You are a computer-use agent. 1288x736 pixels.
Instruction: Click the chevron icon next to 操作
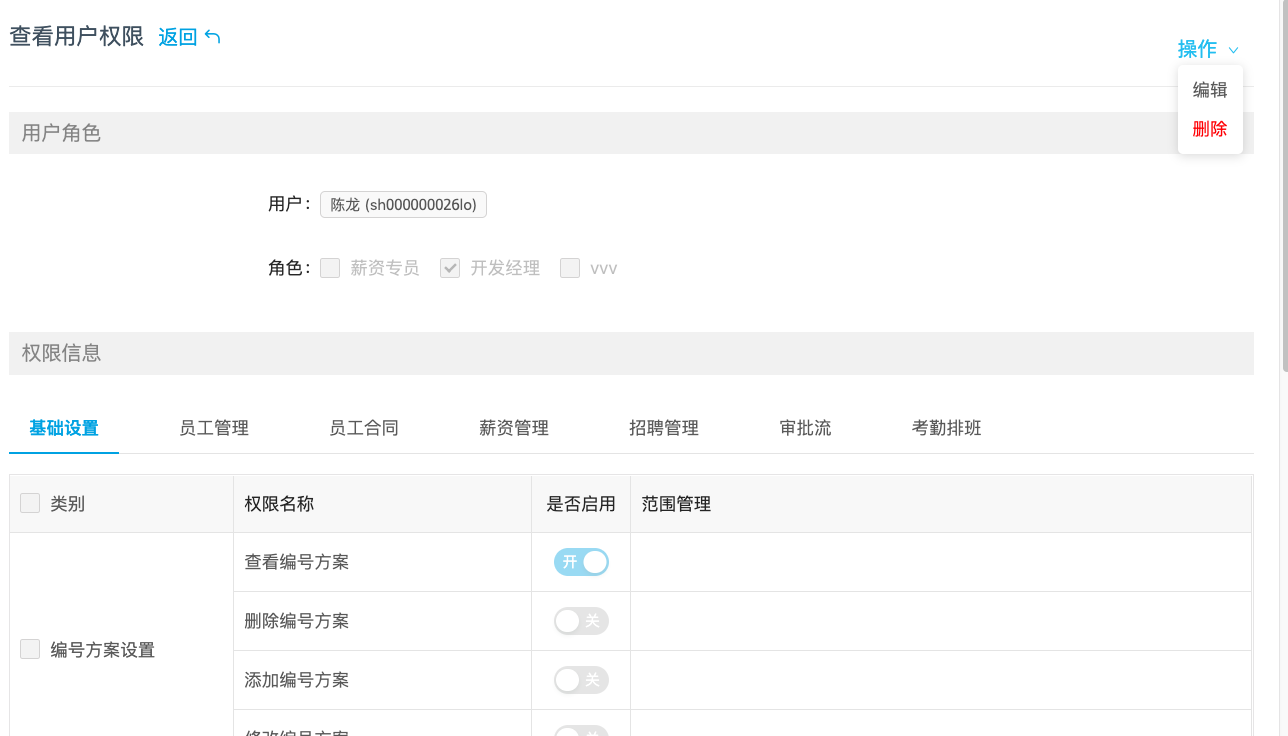[1233, 50]
